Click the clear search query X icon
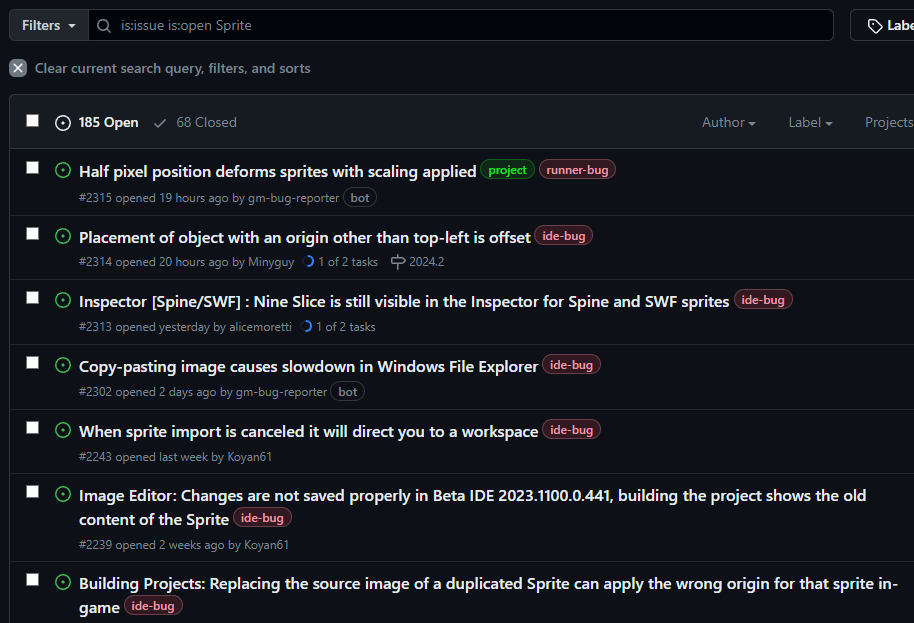Image resolution: width=914 pixels, height=623 pixels. click(x=18, y=68)
